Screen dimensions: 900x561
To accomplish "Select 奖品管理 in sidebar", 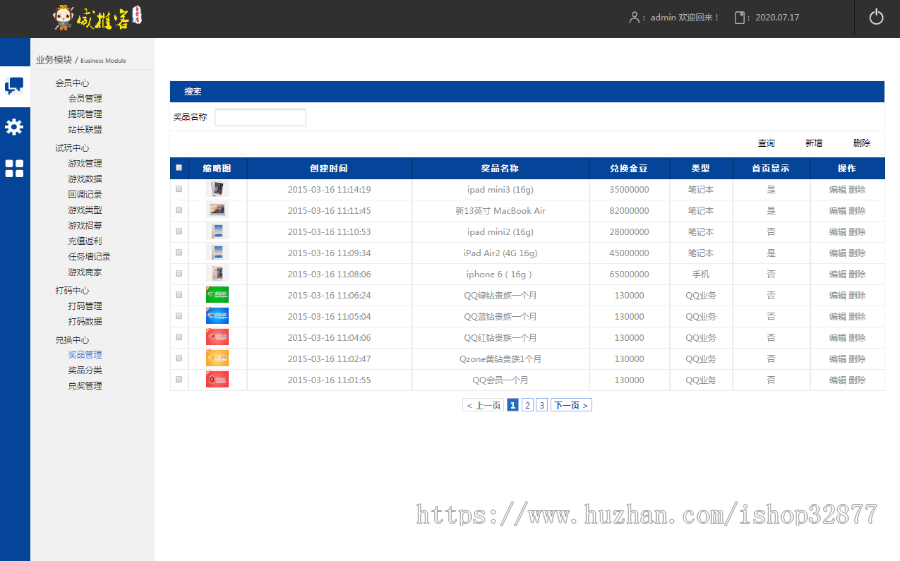I will tap(85, 355).
